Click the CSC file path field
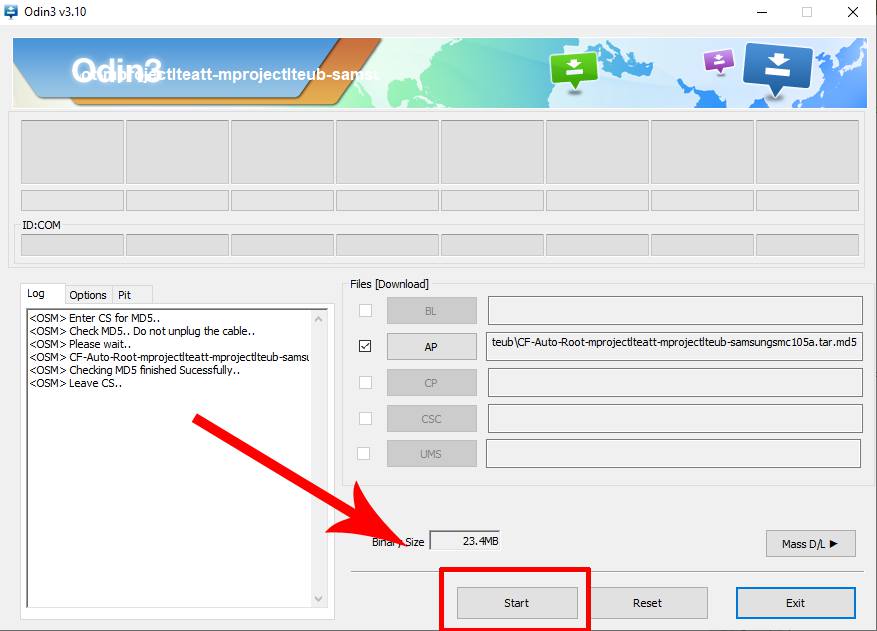The height and width of the screenshot is (631, 877). 675,418
